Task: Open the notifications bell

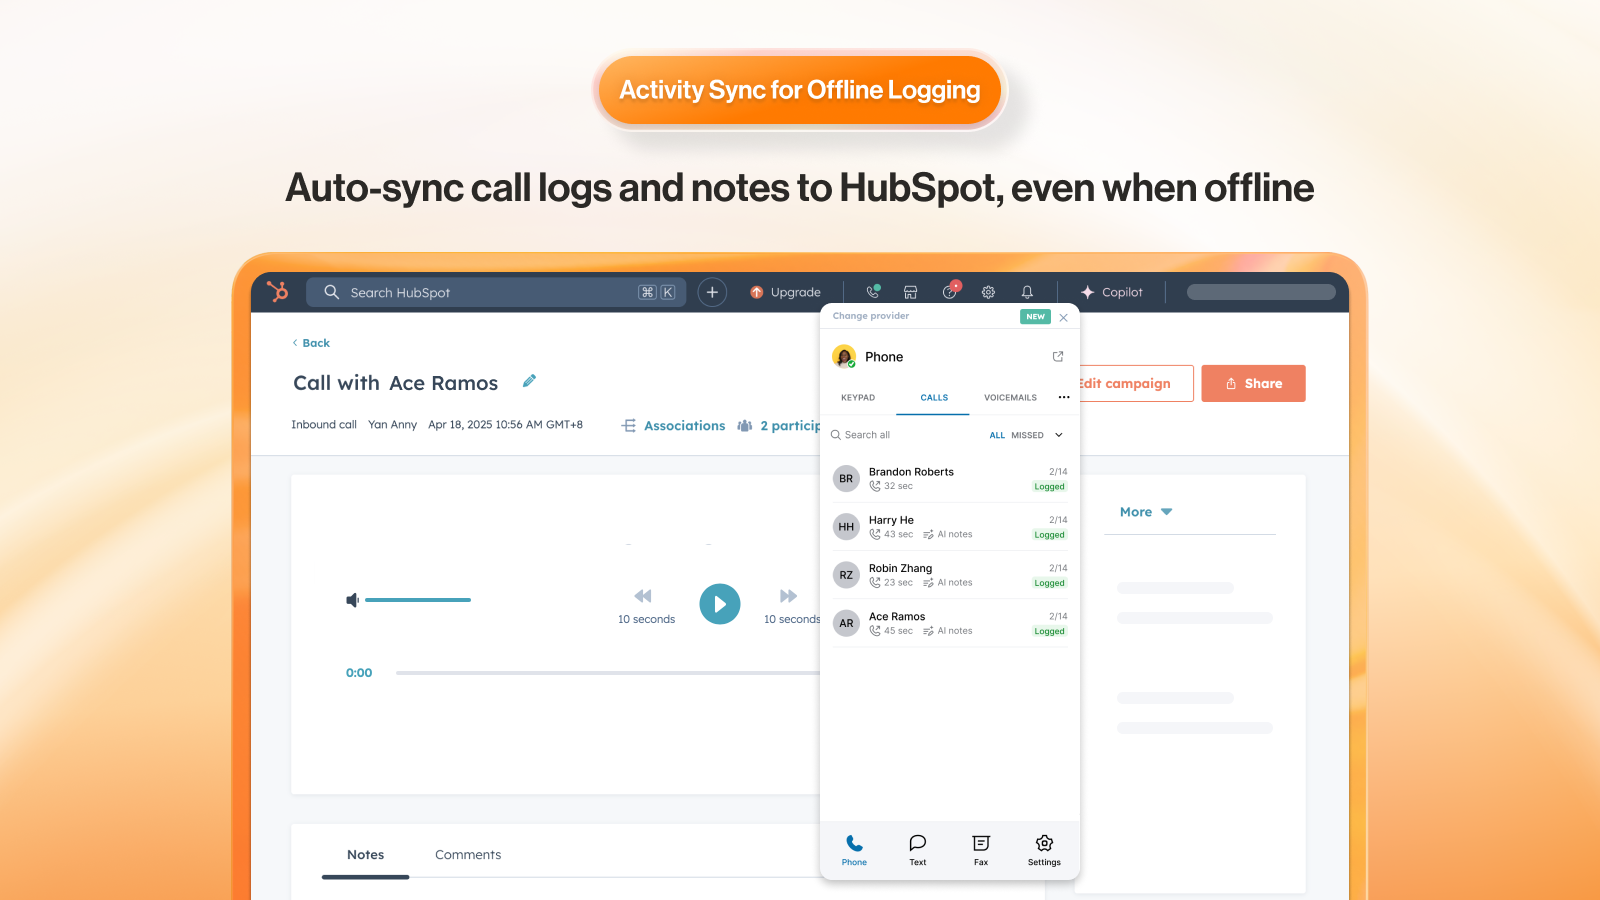Action: coord(1027,292)
